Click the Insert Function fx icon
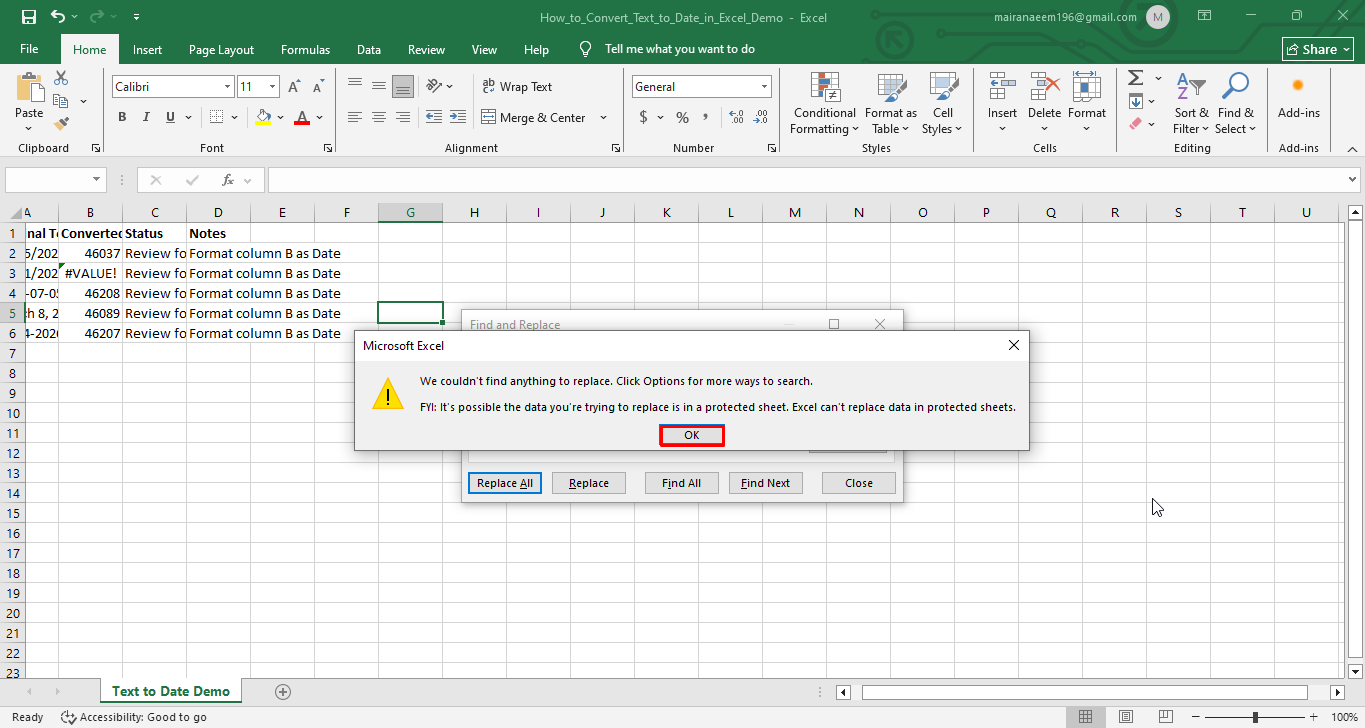Viewport: 1365px width, 728px height. (228, 180)
